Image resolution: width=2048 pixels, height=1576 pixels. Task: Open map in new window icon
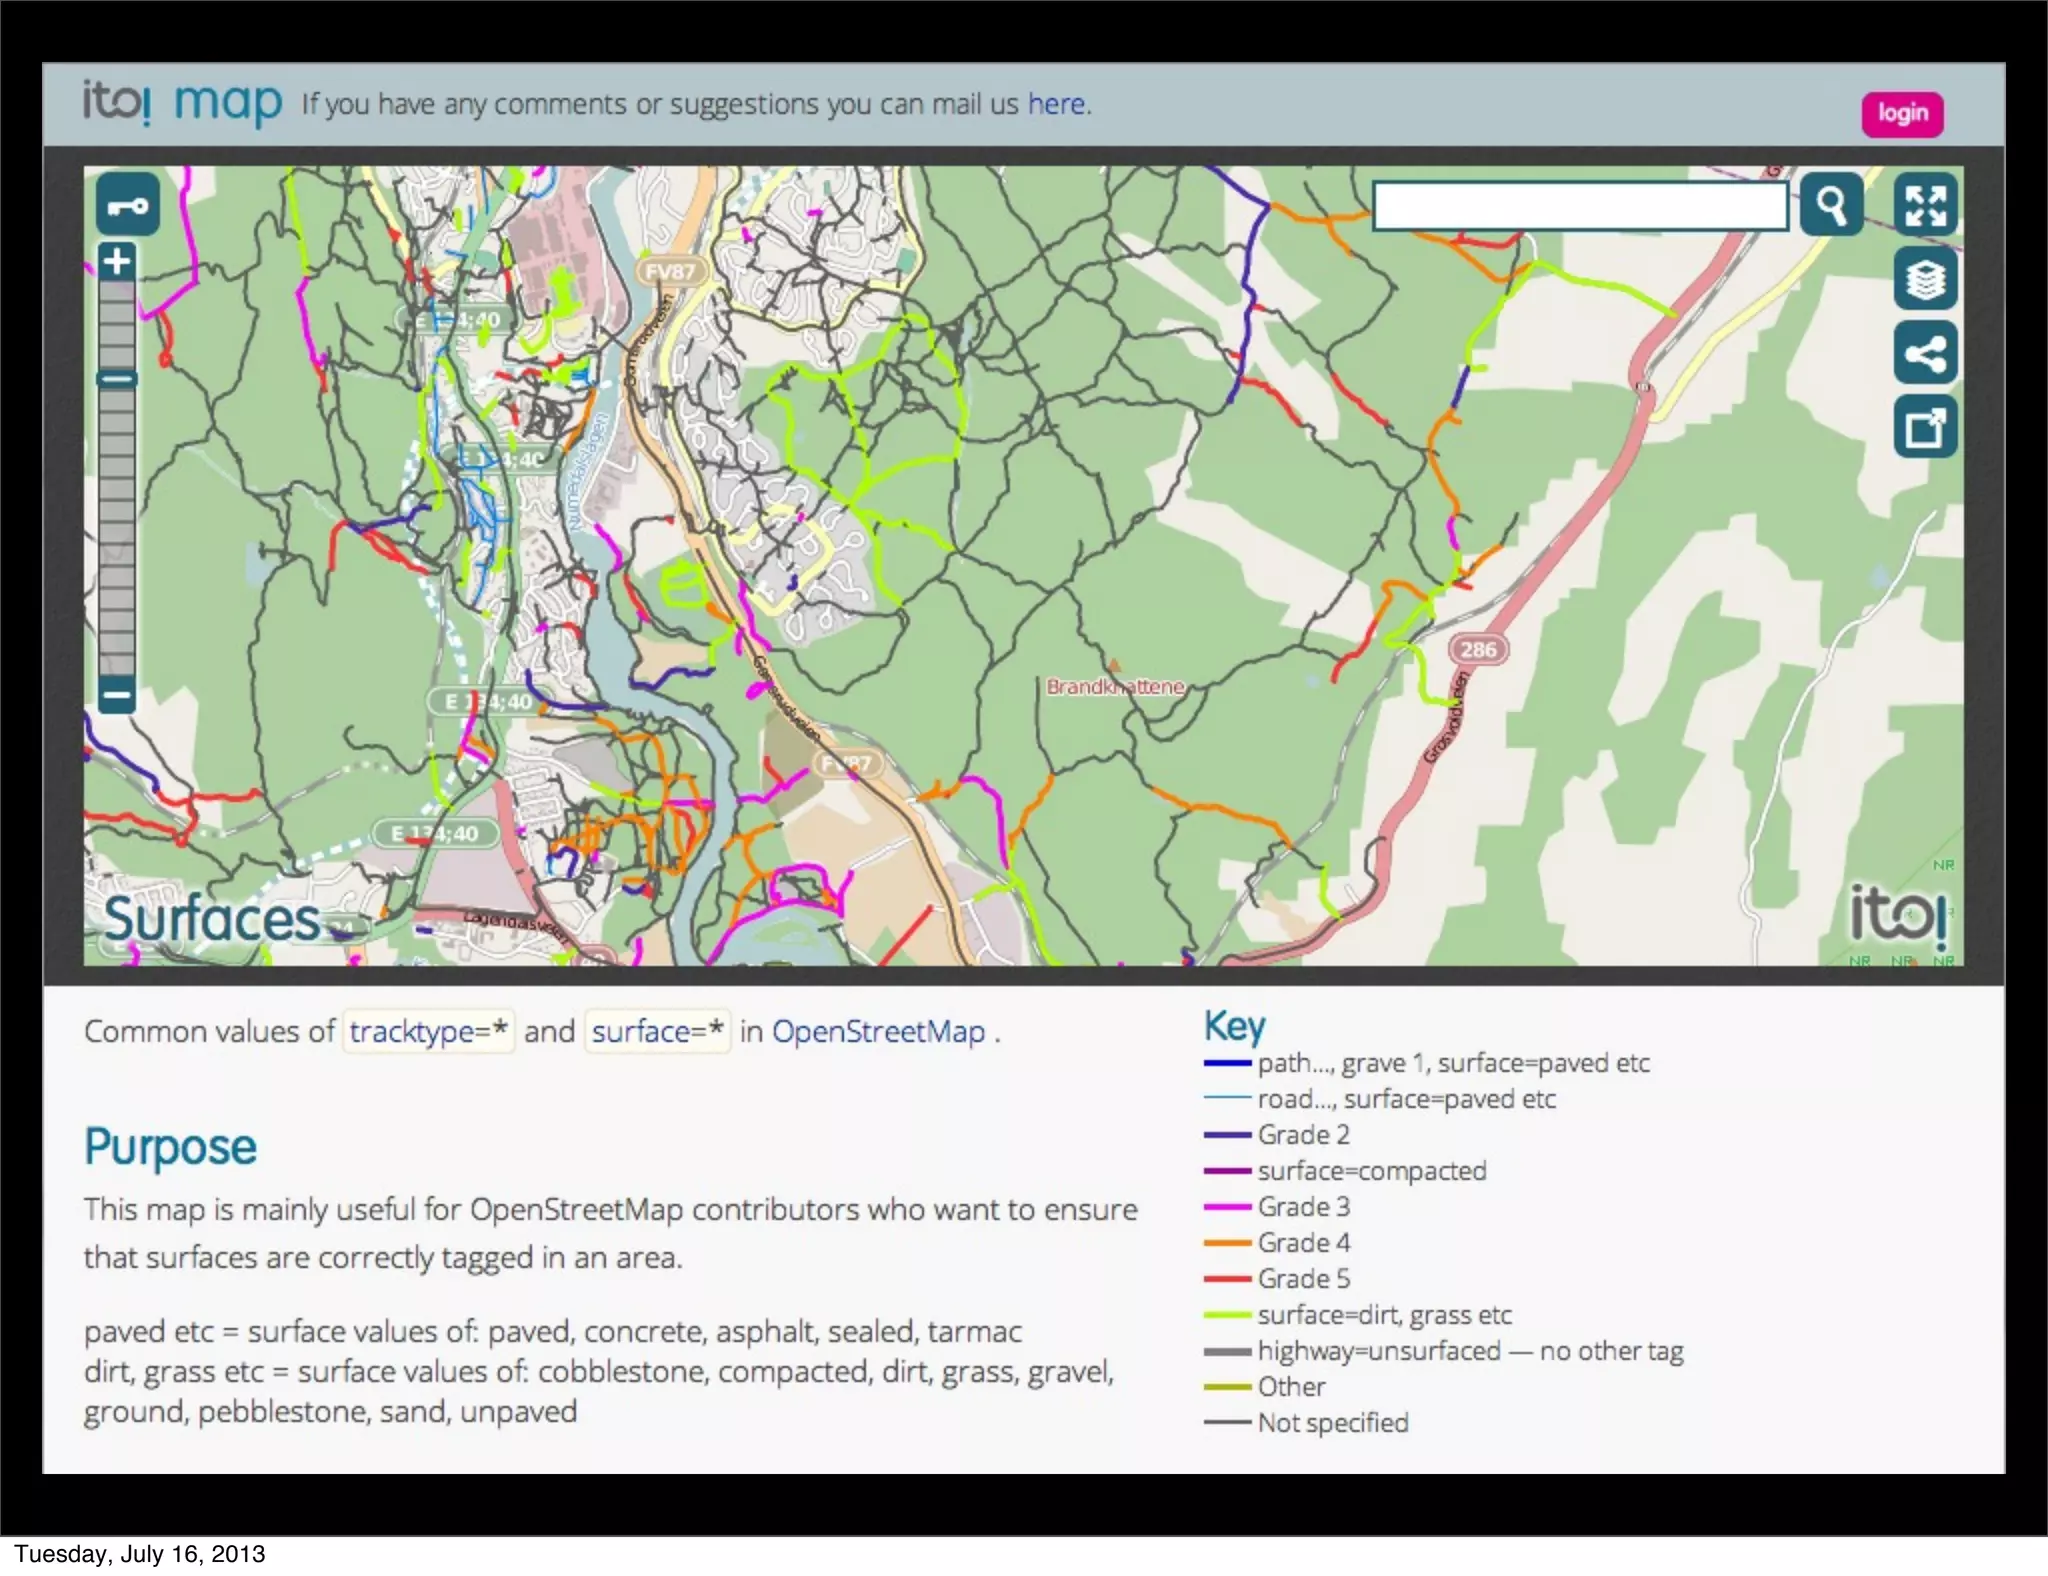(x=1925, y=428)
